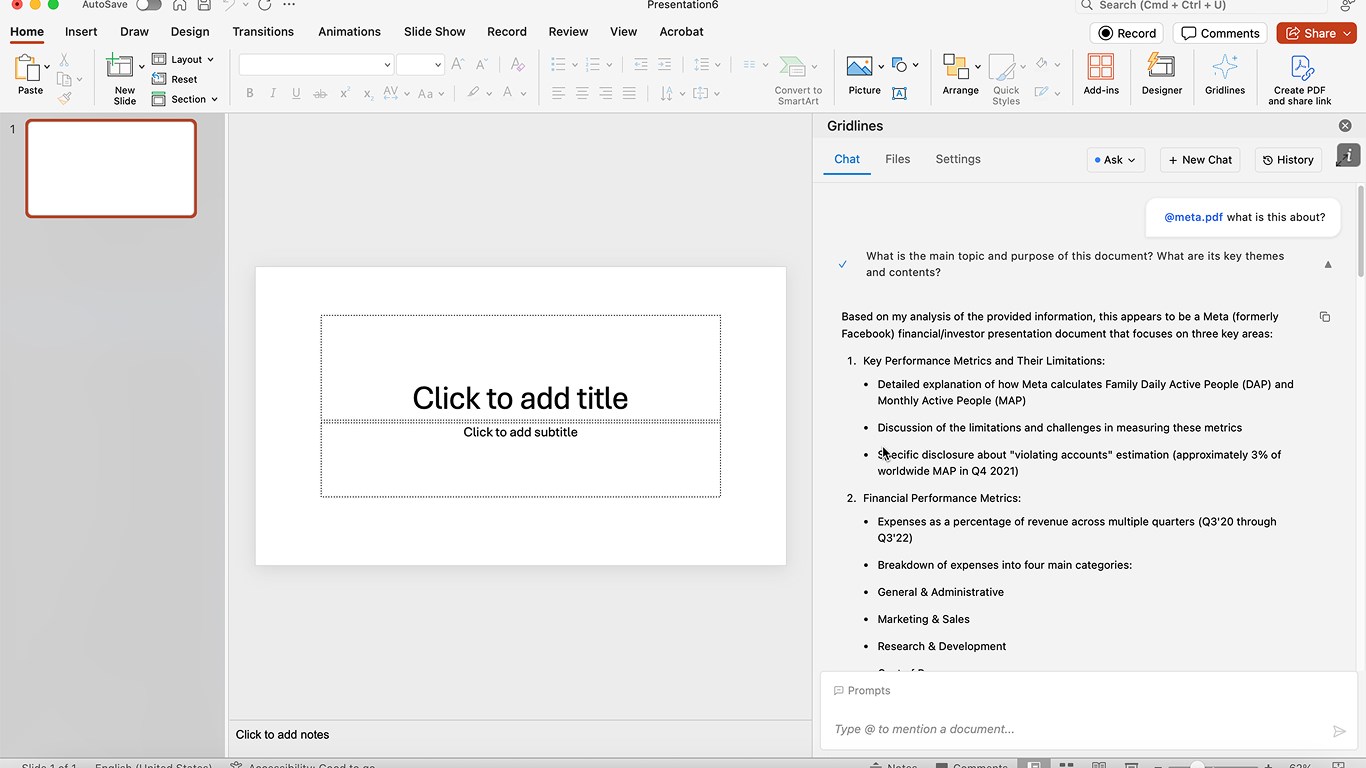Go to the Animations tab
This screenshot has height=768, width=1366.
pyautogui.click(x=349, y=32)
